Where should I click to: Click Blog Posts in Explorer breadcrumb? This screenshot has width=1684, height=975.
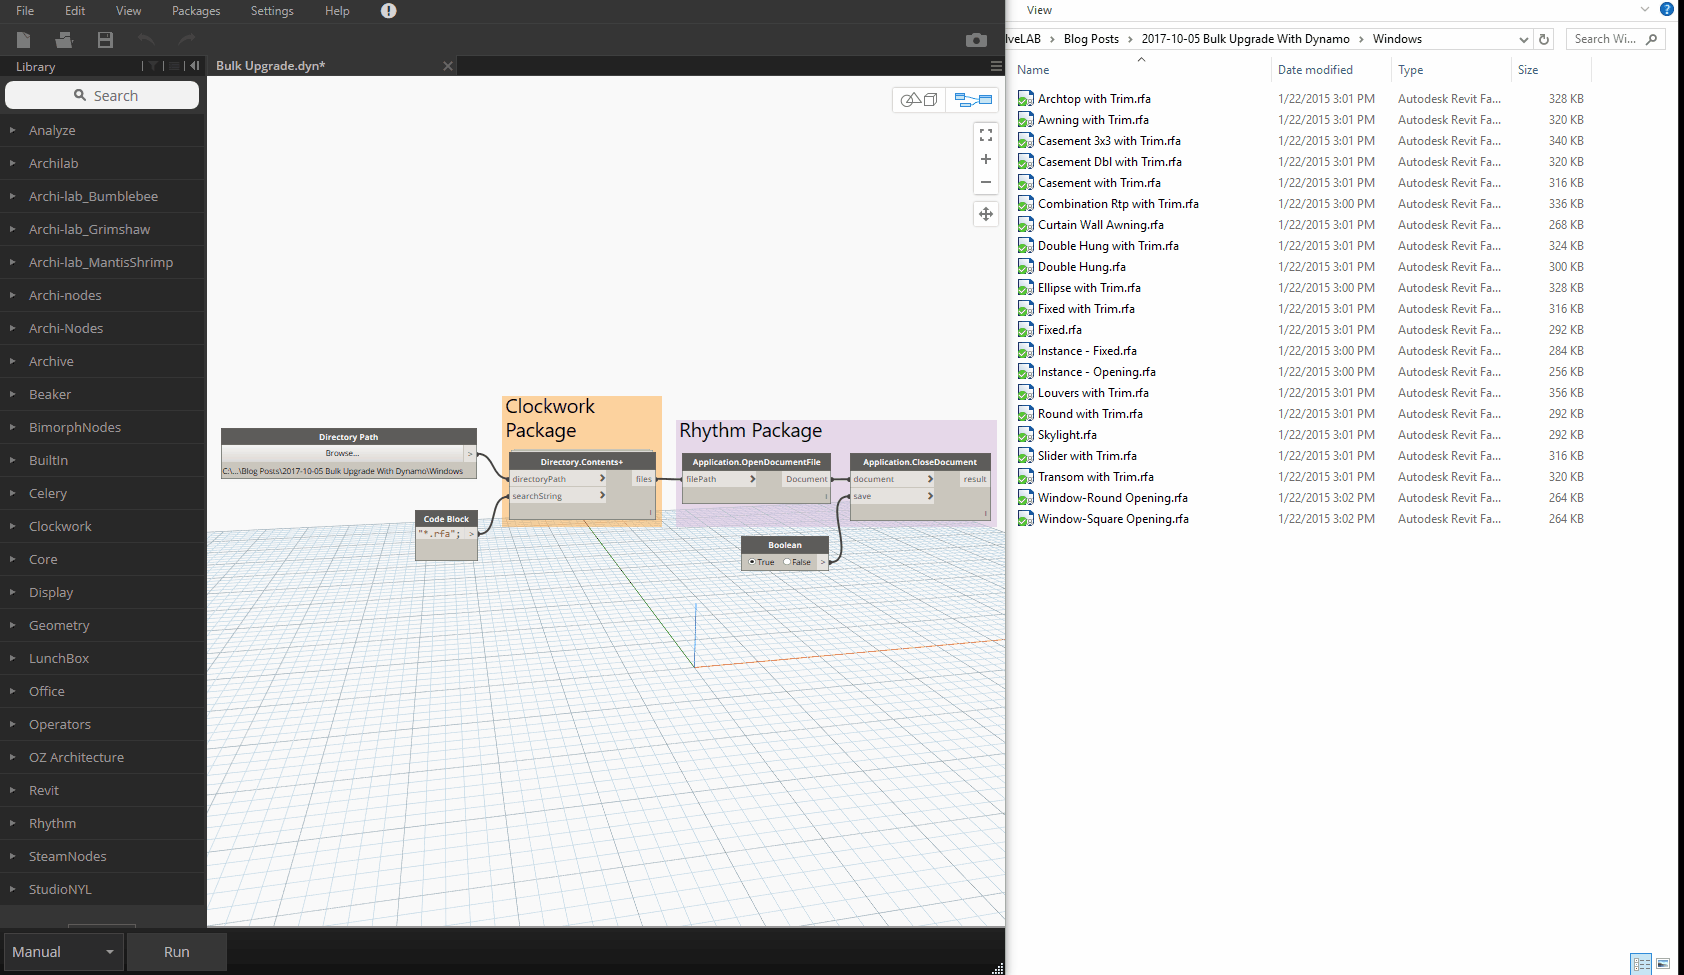pos(1091,39)
